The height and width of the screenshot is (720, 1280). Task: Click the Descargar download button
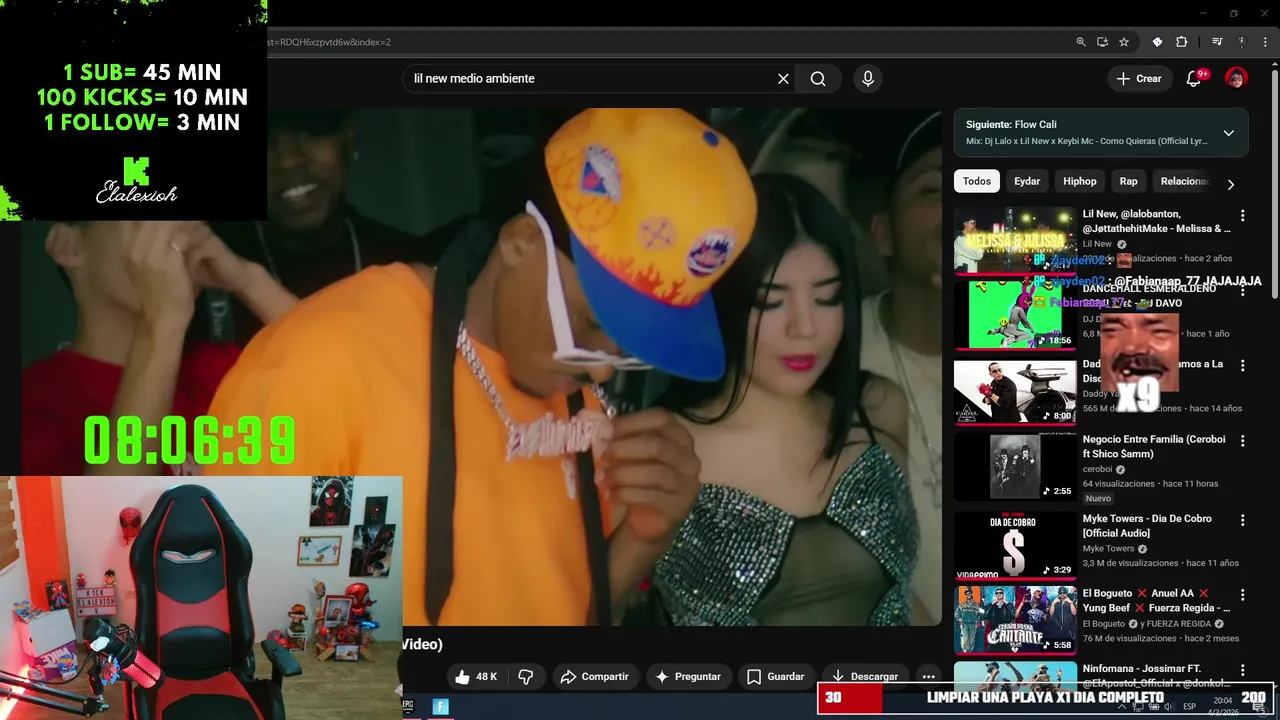point(865,677)
